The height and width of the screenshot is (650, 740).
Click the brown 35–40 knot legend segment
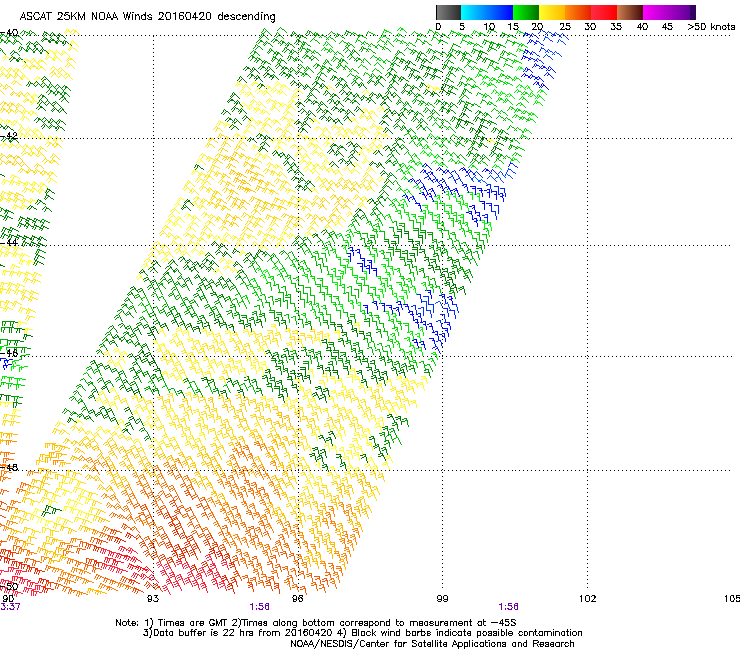coord(630,12)
